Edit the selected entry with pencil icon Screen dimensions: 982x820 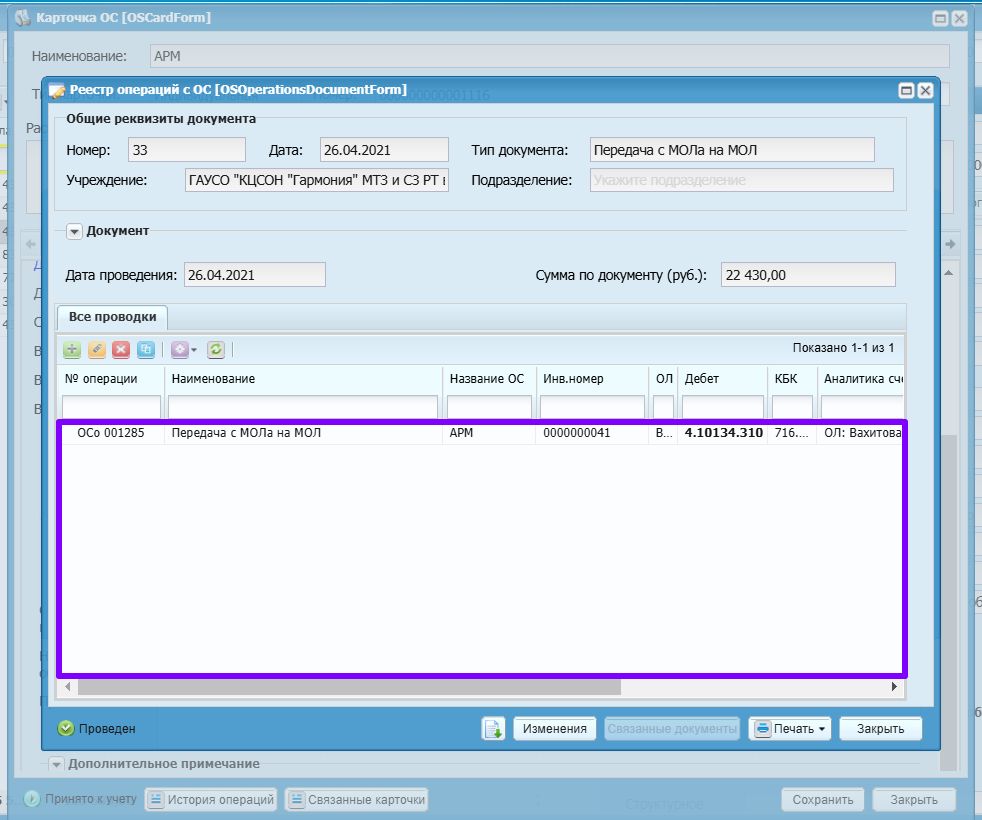[96, 350]
